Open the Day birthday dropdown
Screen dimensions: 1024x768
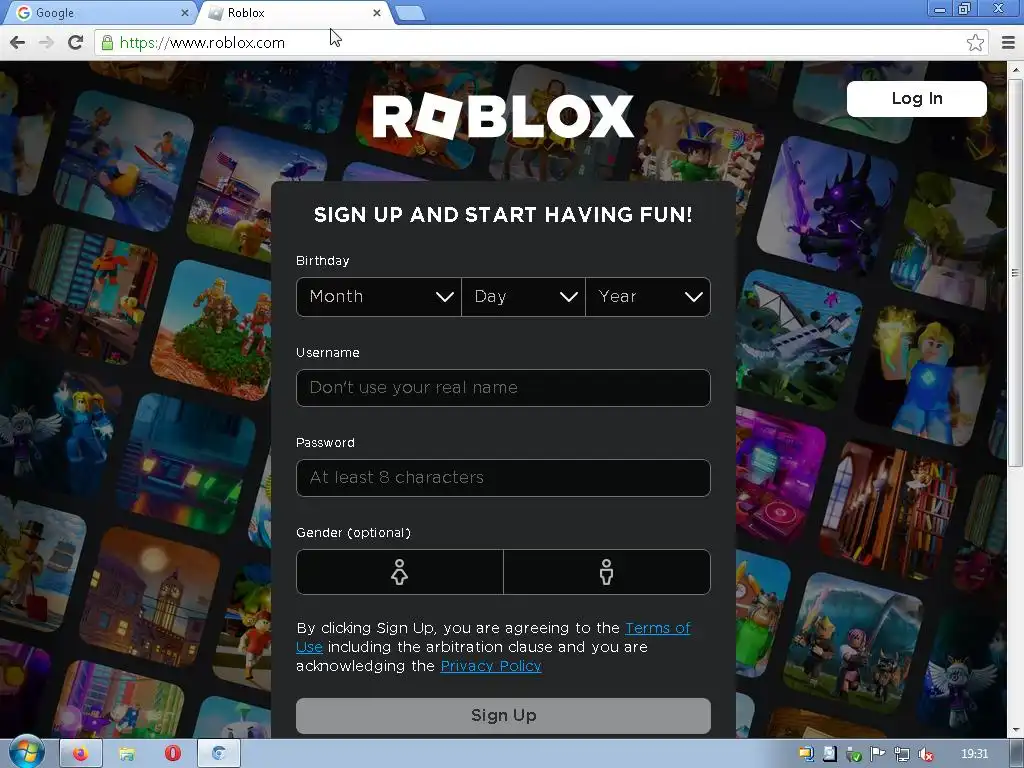[523, 296]
